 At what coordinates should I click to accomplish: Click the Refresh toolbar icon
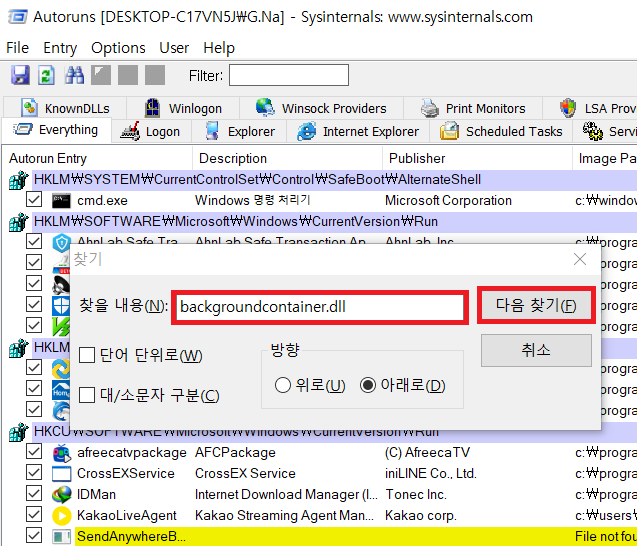[x=47, y=75]
